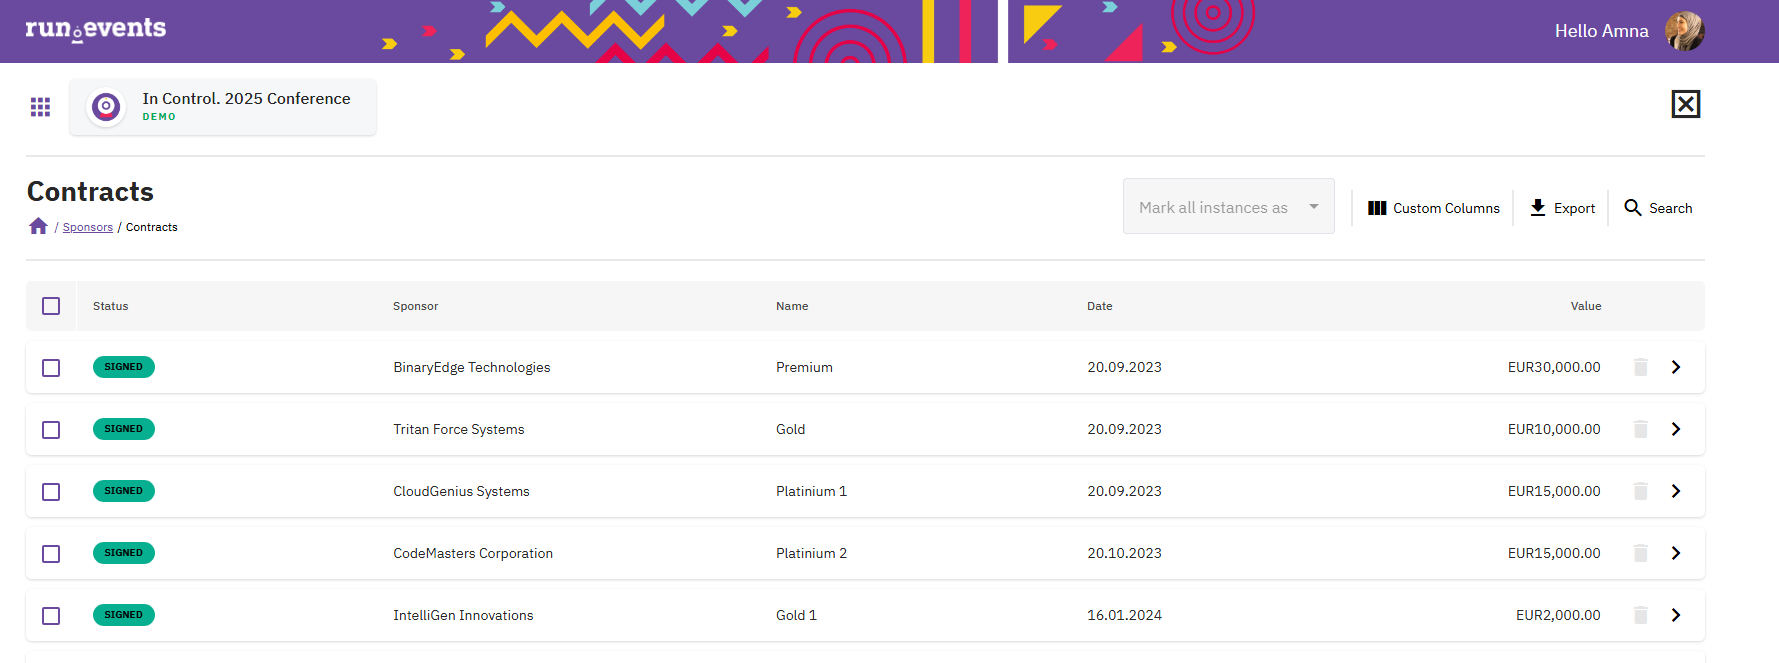Image resolution: width=1779 pixels, height=663 pixels.
Task: Select the Tritan Force Systems row checkbox
Action: (x=51, y=430)
